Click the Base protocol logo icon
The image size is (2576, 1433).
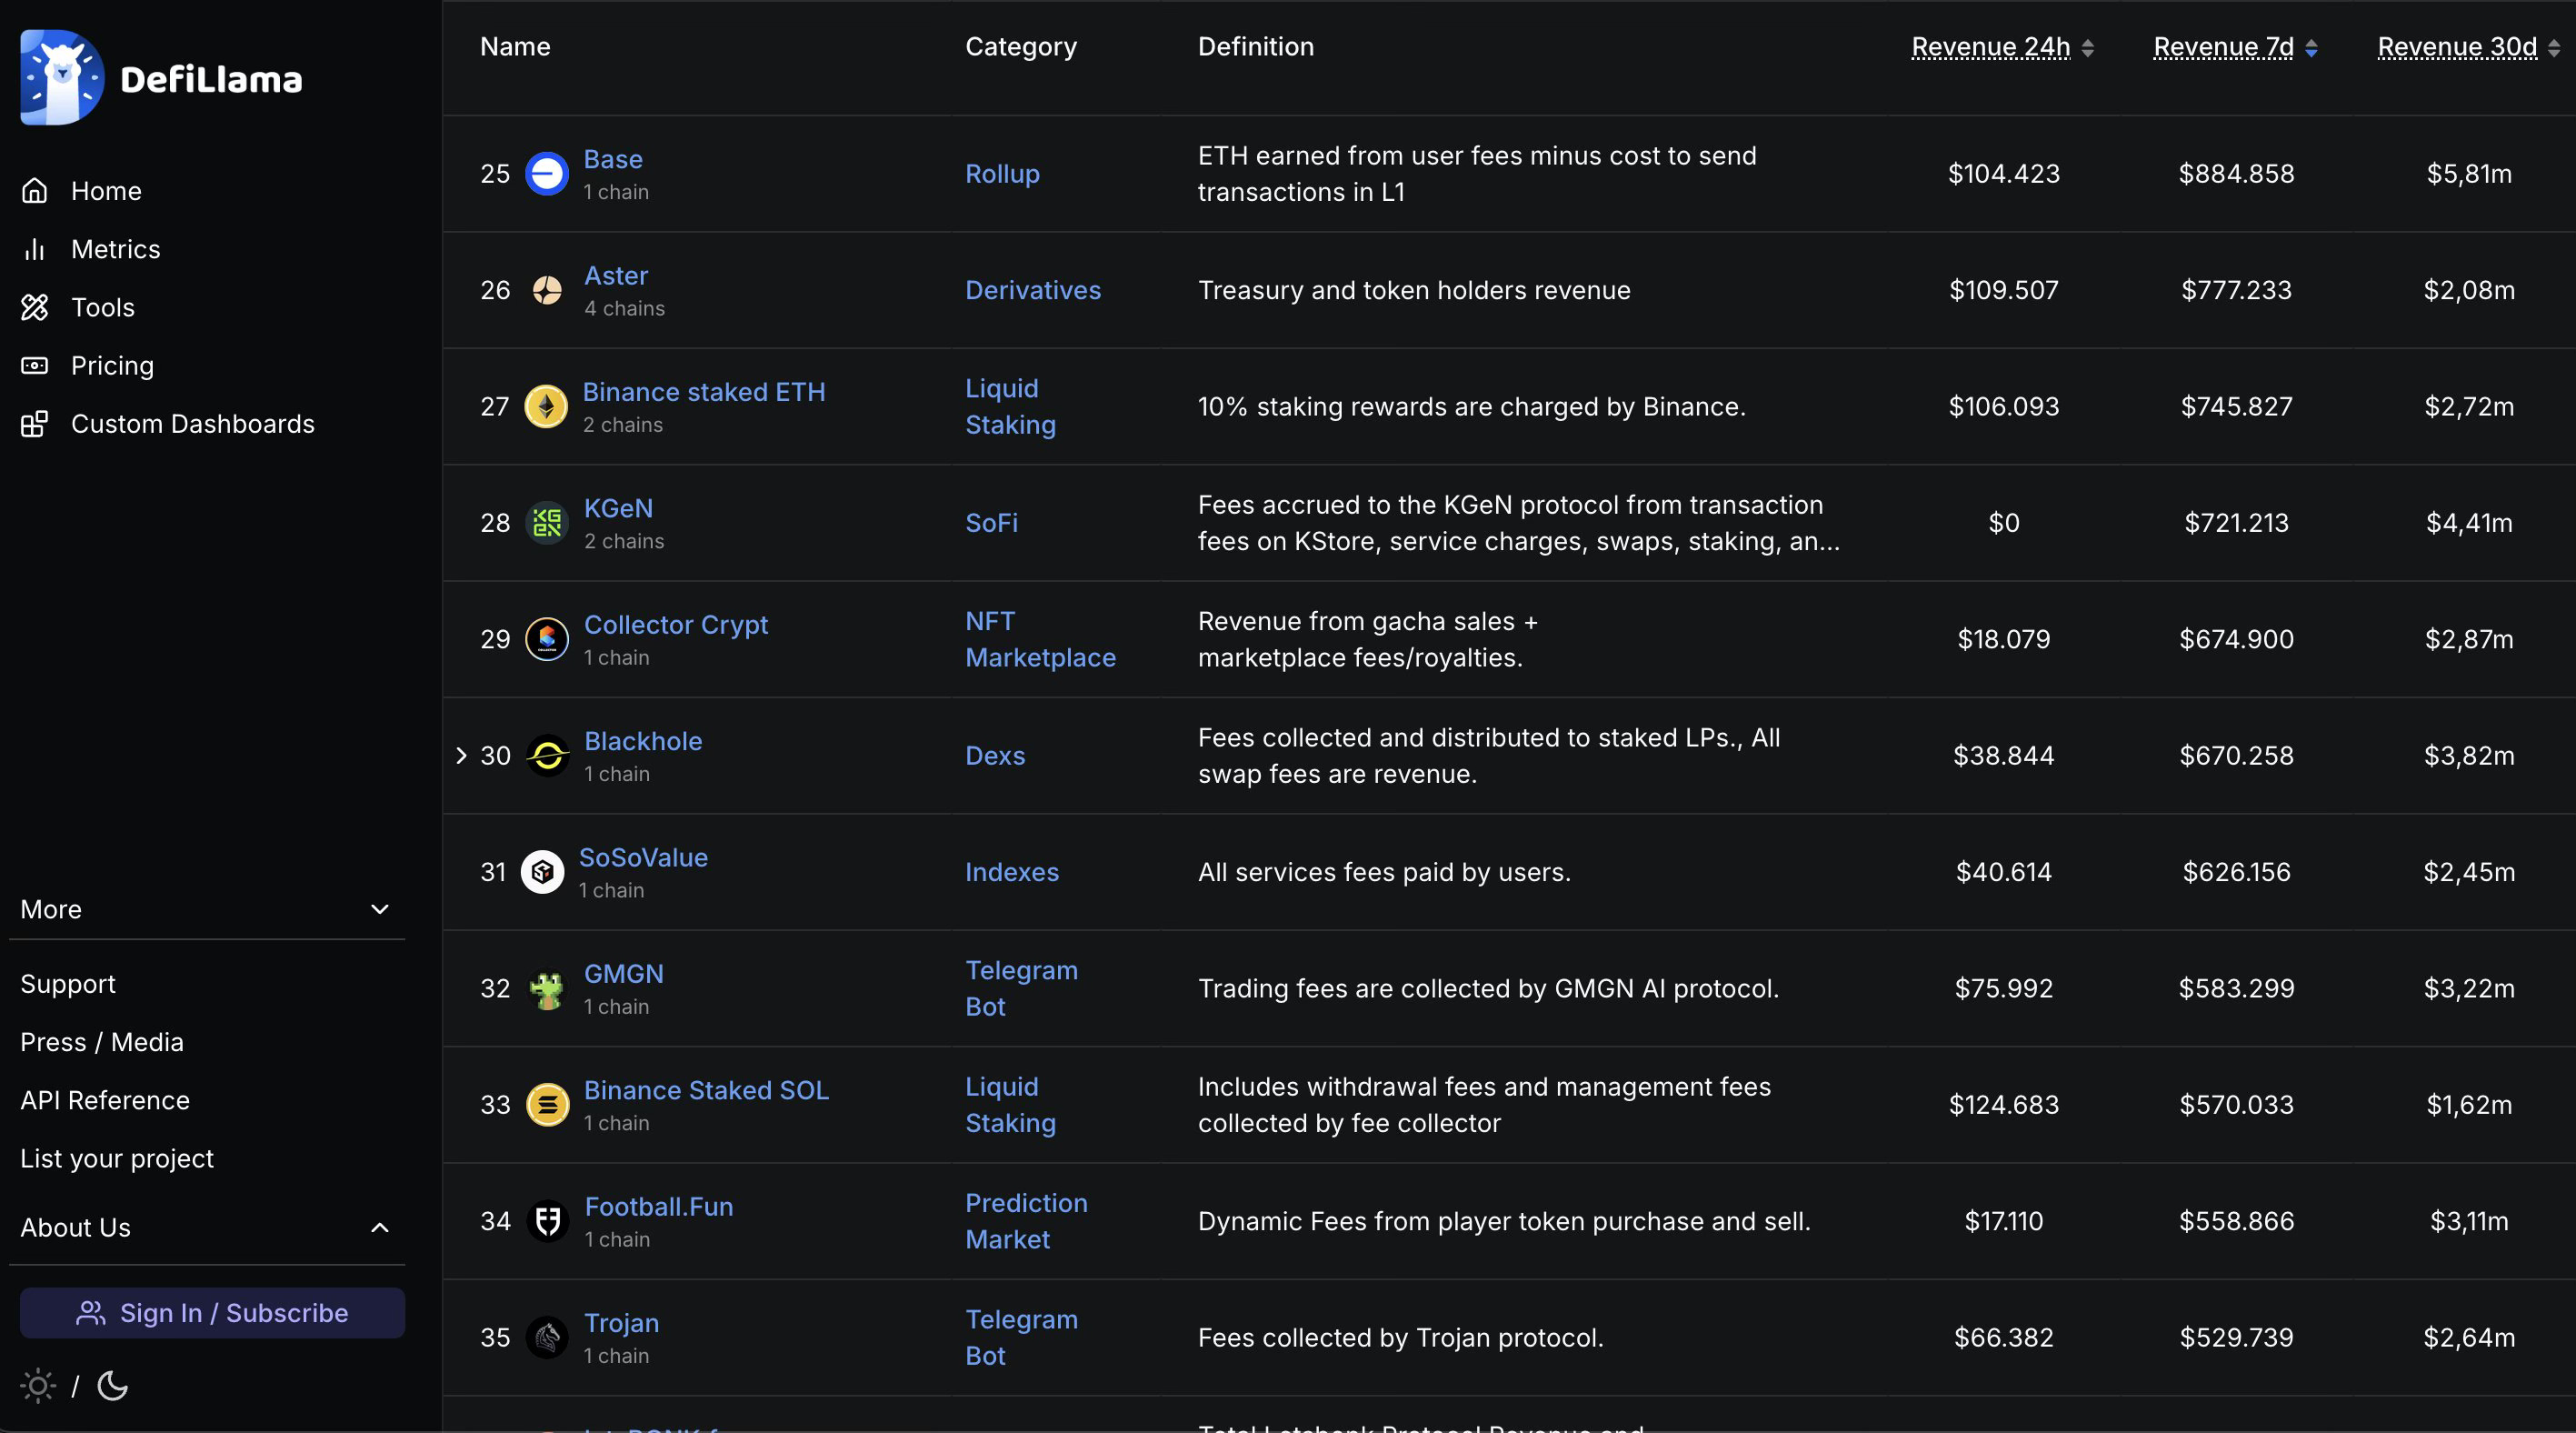(547, 174)
